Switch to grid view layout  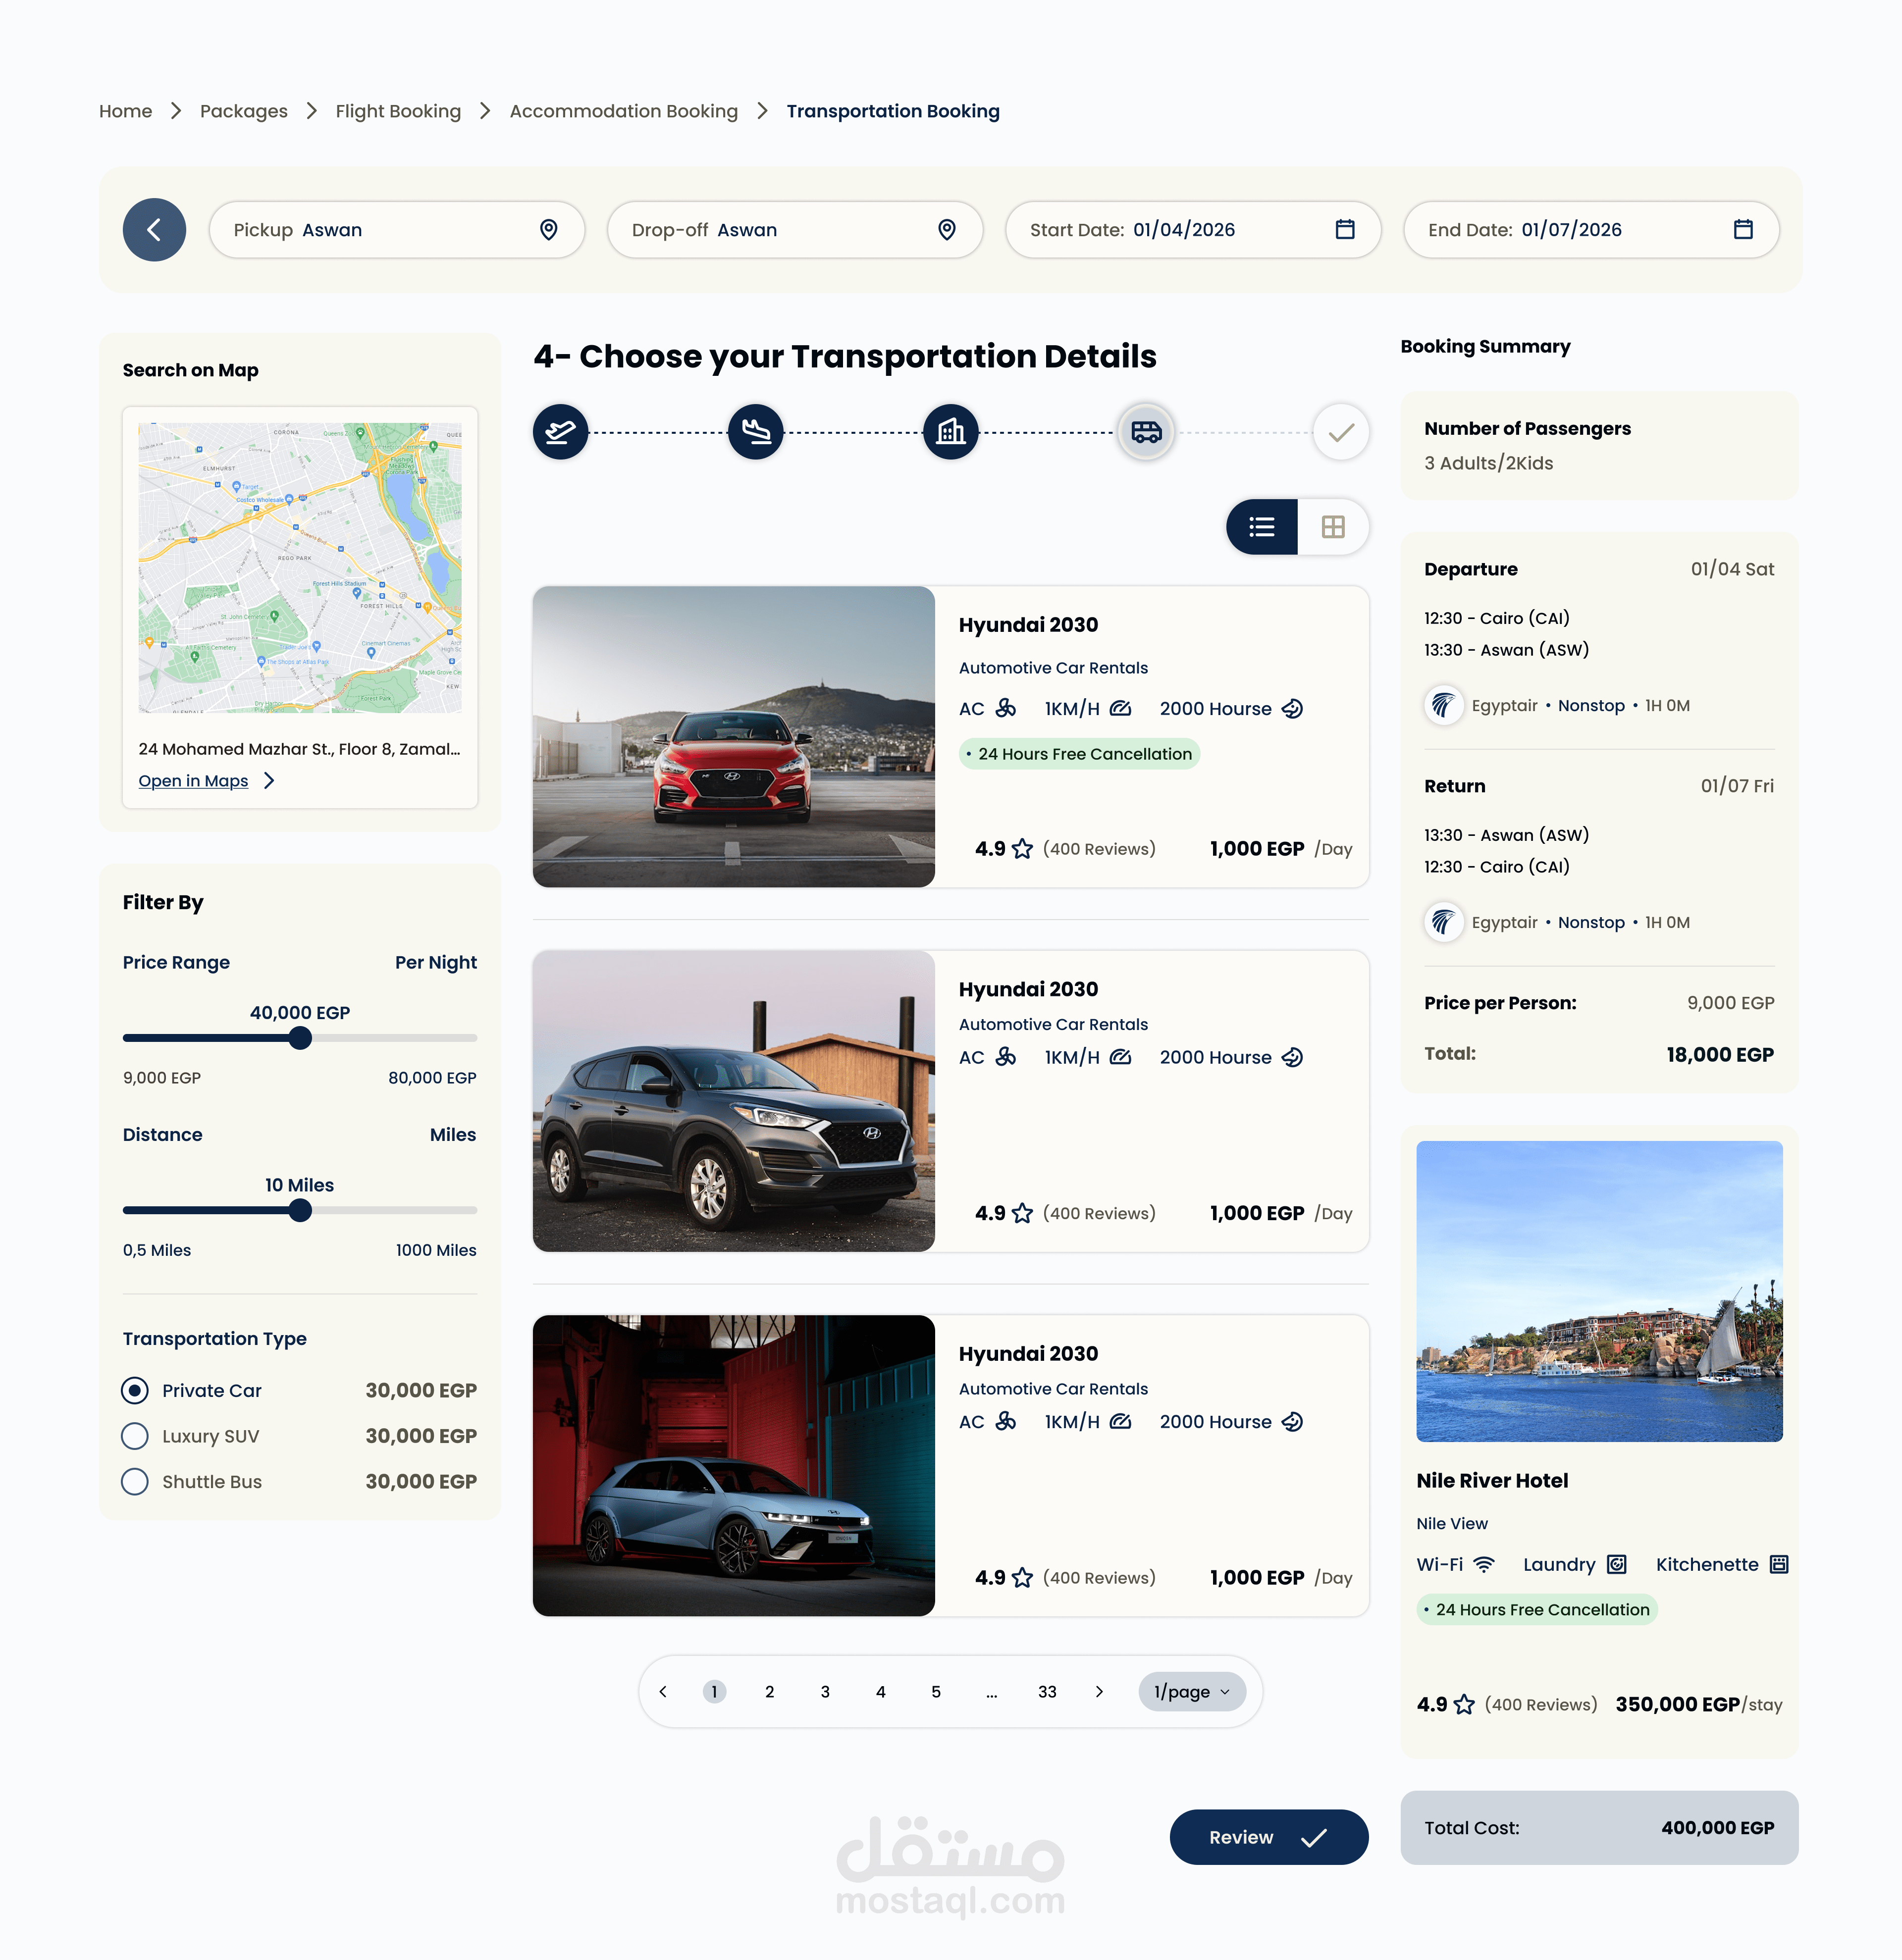click(1332, 527)
